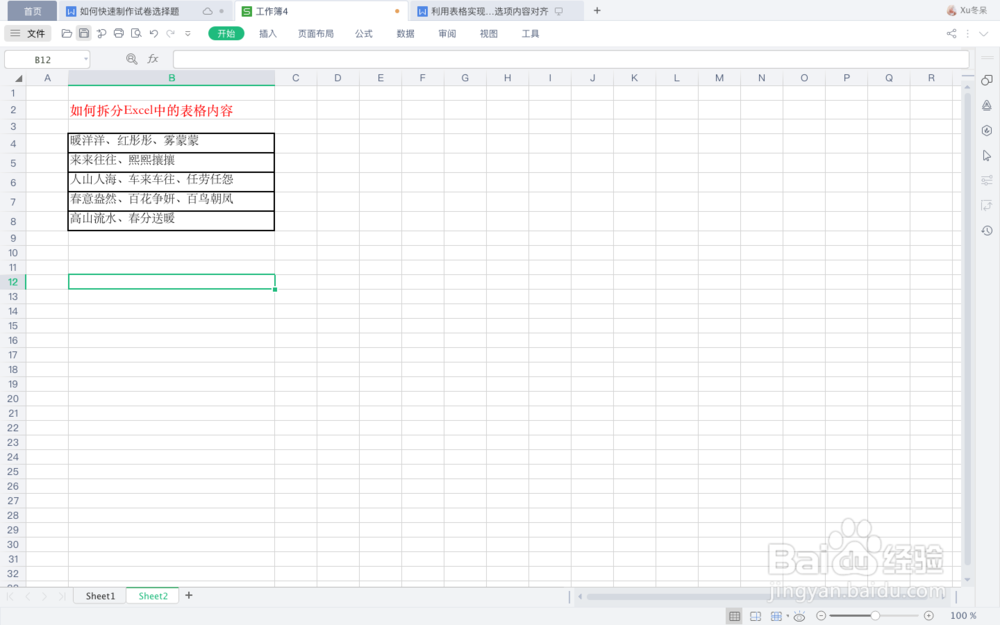Click the zoom slider handle
The height and width of the screenshot is (625, 1000).
click(876, 615)
